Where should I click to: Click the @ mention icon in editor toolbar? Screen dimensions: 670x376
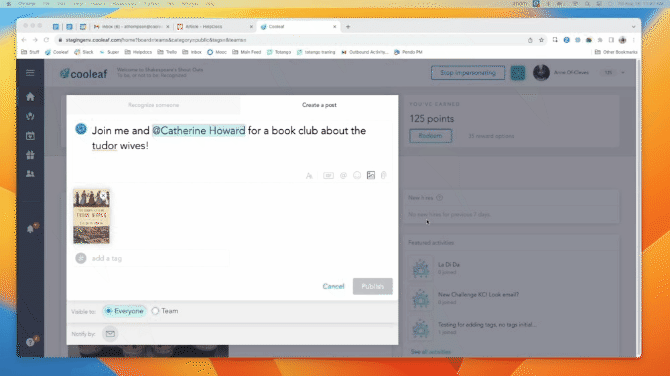tap(343, 176)
